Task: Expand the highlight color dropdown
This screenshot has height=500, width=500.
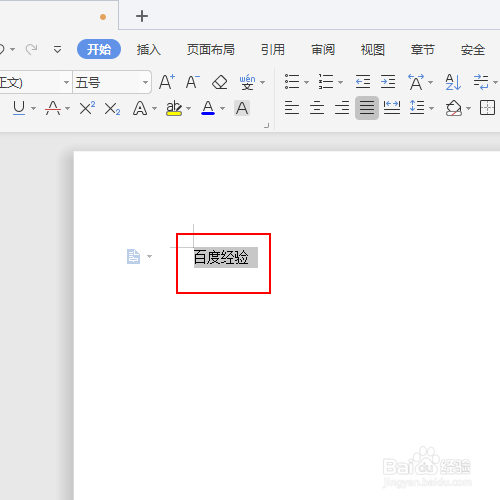Action: pyautogui.click(x=189, y=108)
